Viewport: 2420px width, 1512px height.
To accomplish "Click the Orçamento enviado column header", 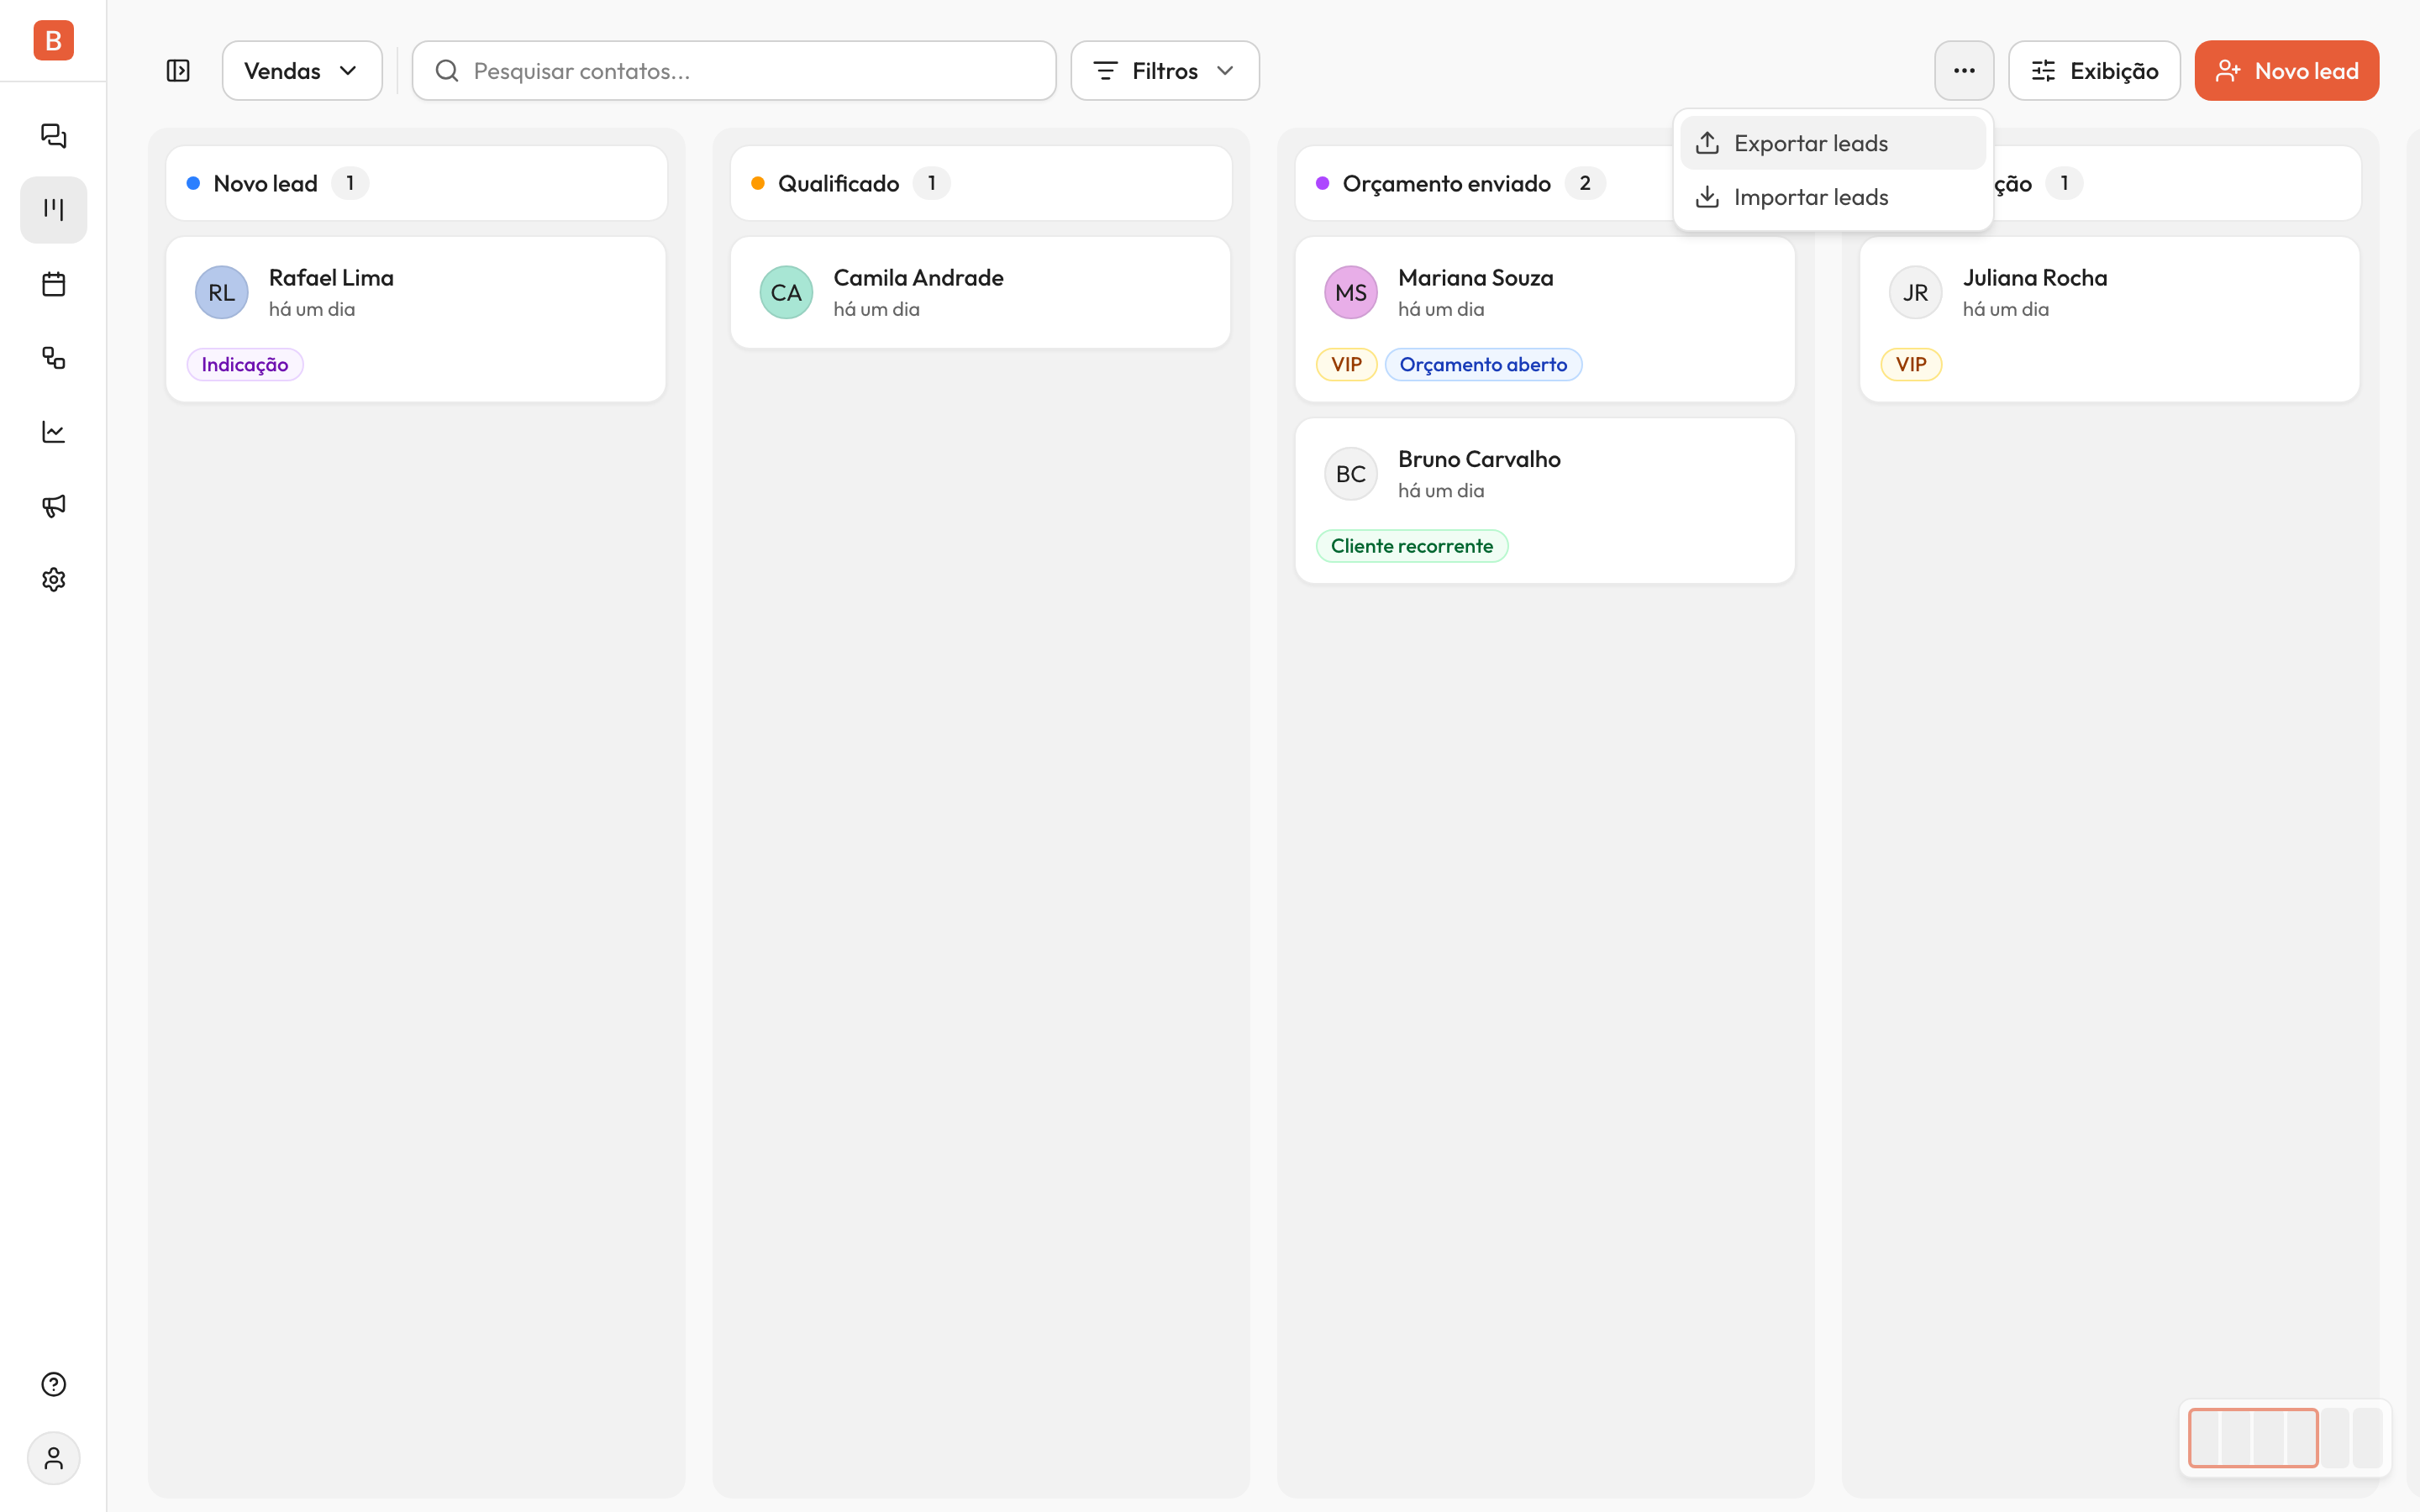I will tap(1484, 183).
